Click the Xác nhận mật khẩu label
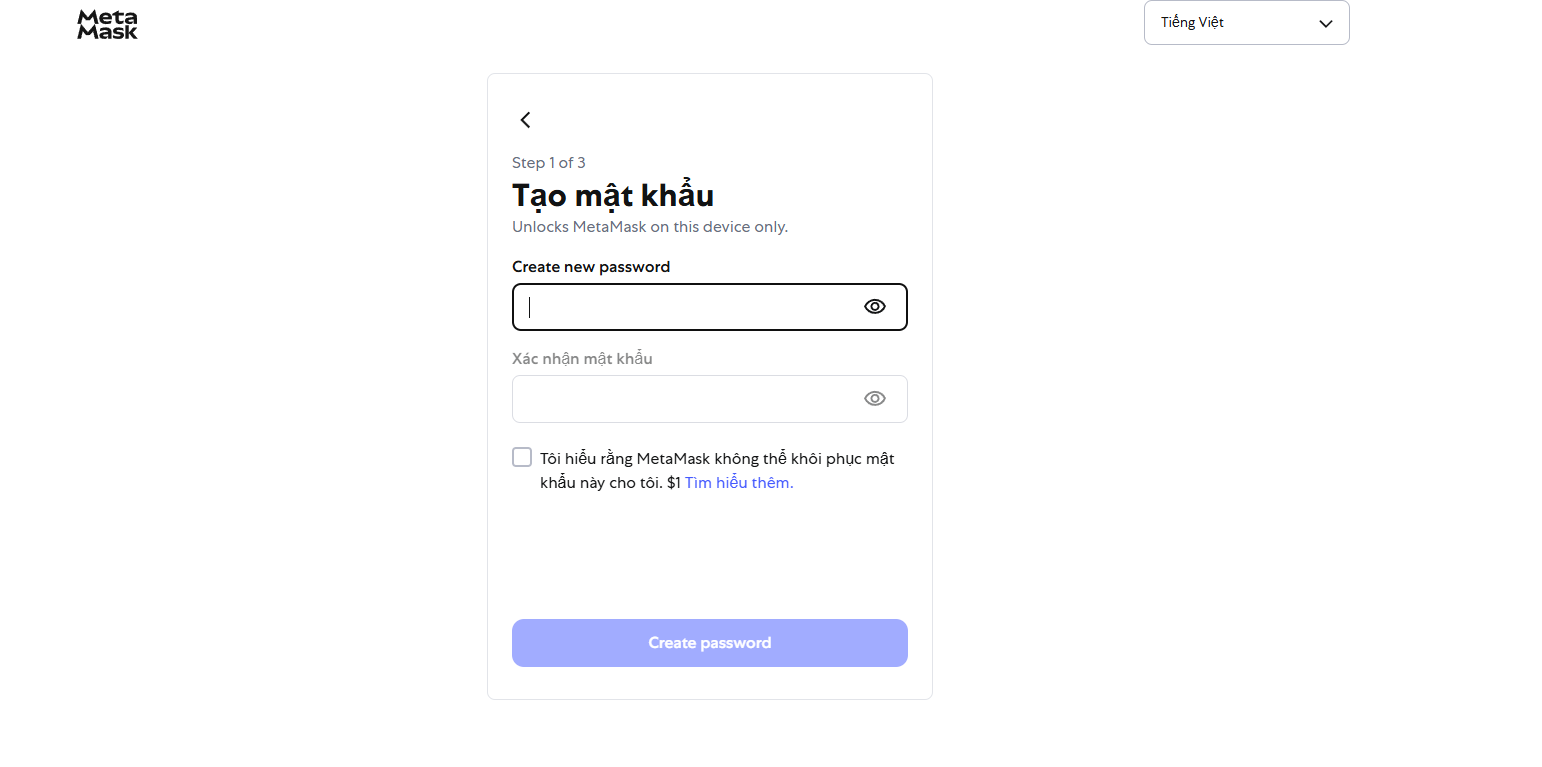Viewport: 1542px width, 767px height. coord(582,359)
